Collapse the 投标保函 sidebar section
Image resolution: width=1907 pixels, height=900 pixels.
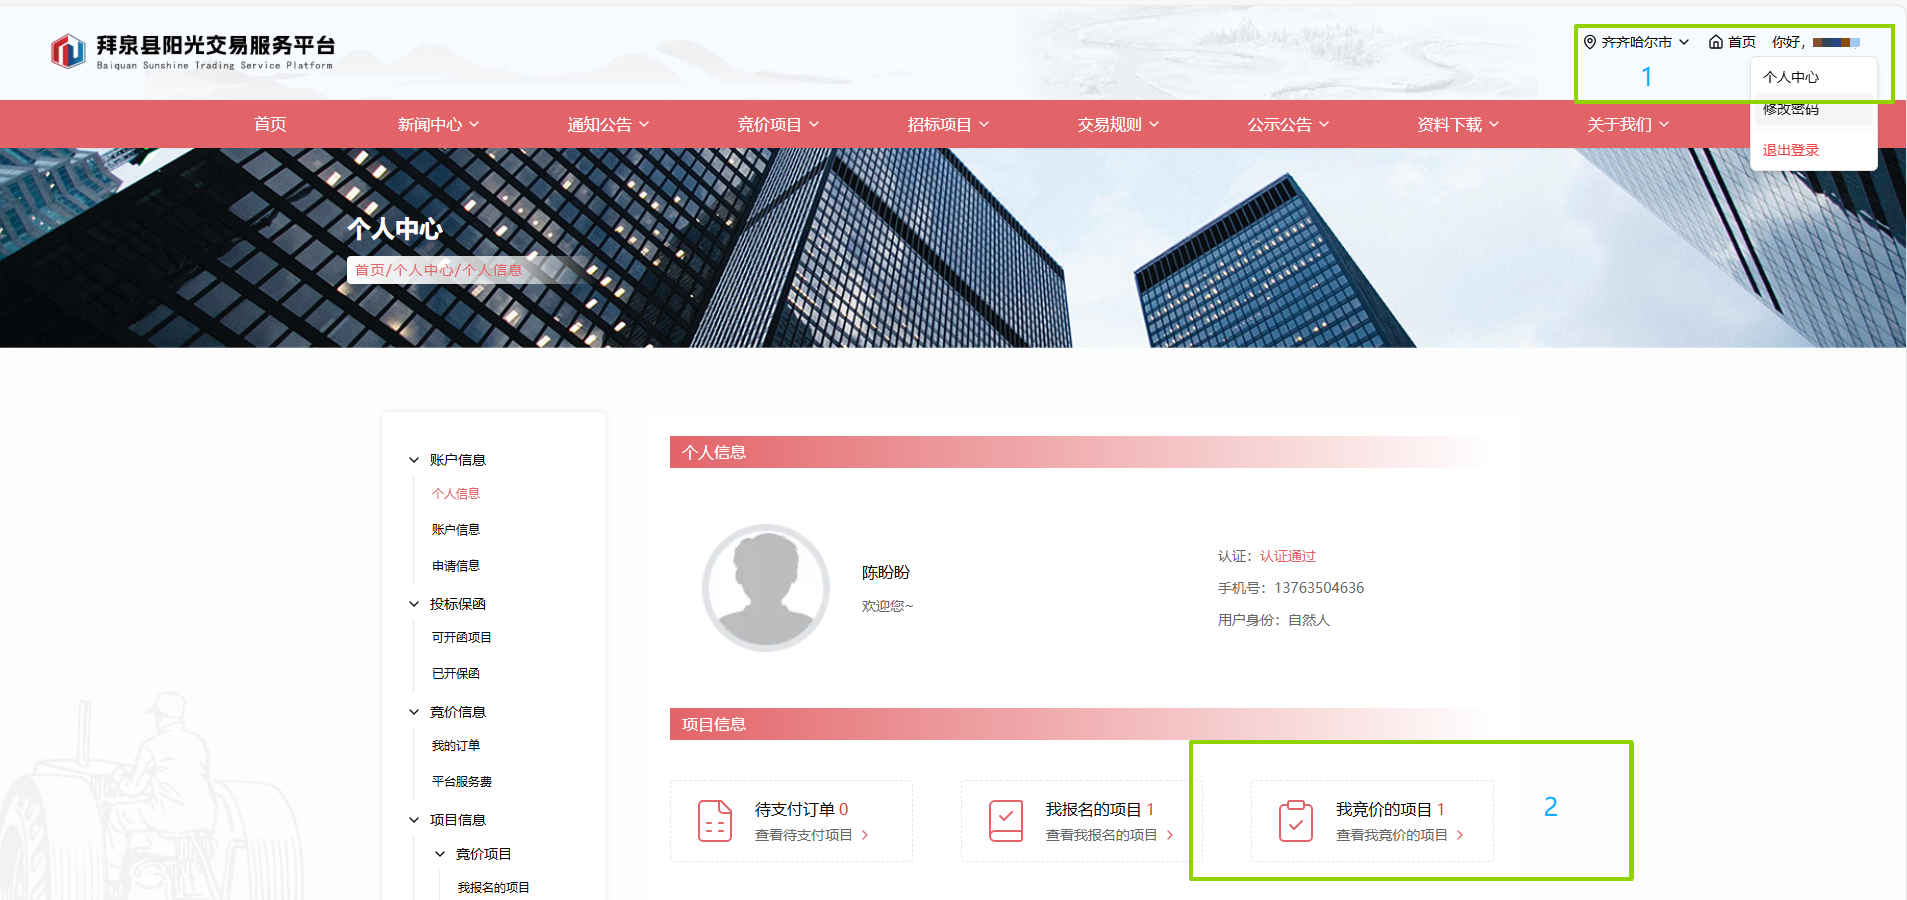point(414,604)
